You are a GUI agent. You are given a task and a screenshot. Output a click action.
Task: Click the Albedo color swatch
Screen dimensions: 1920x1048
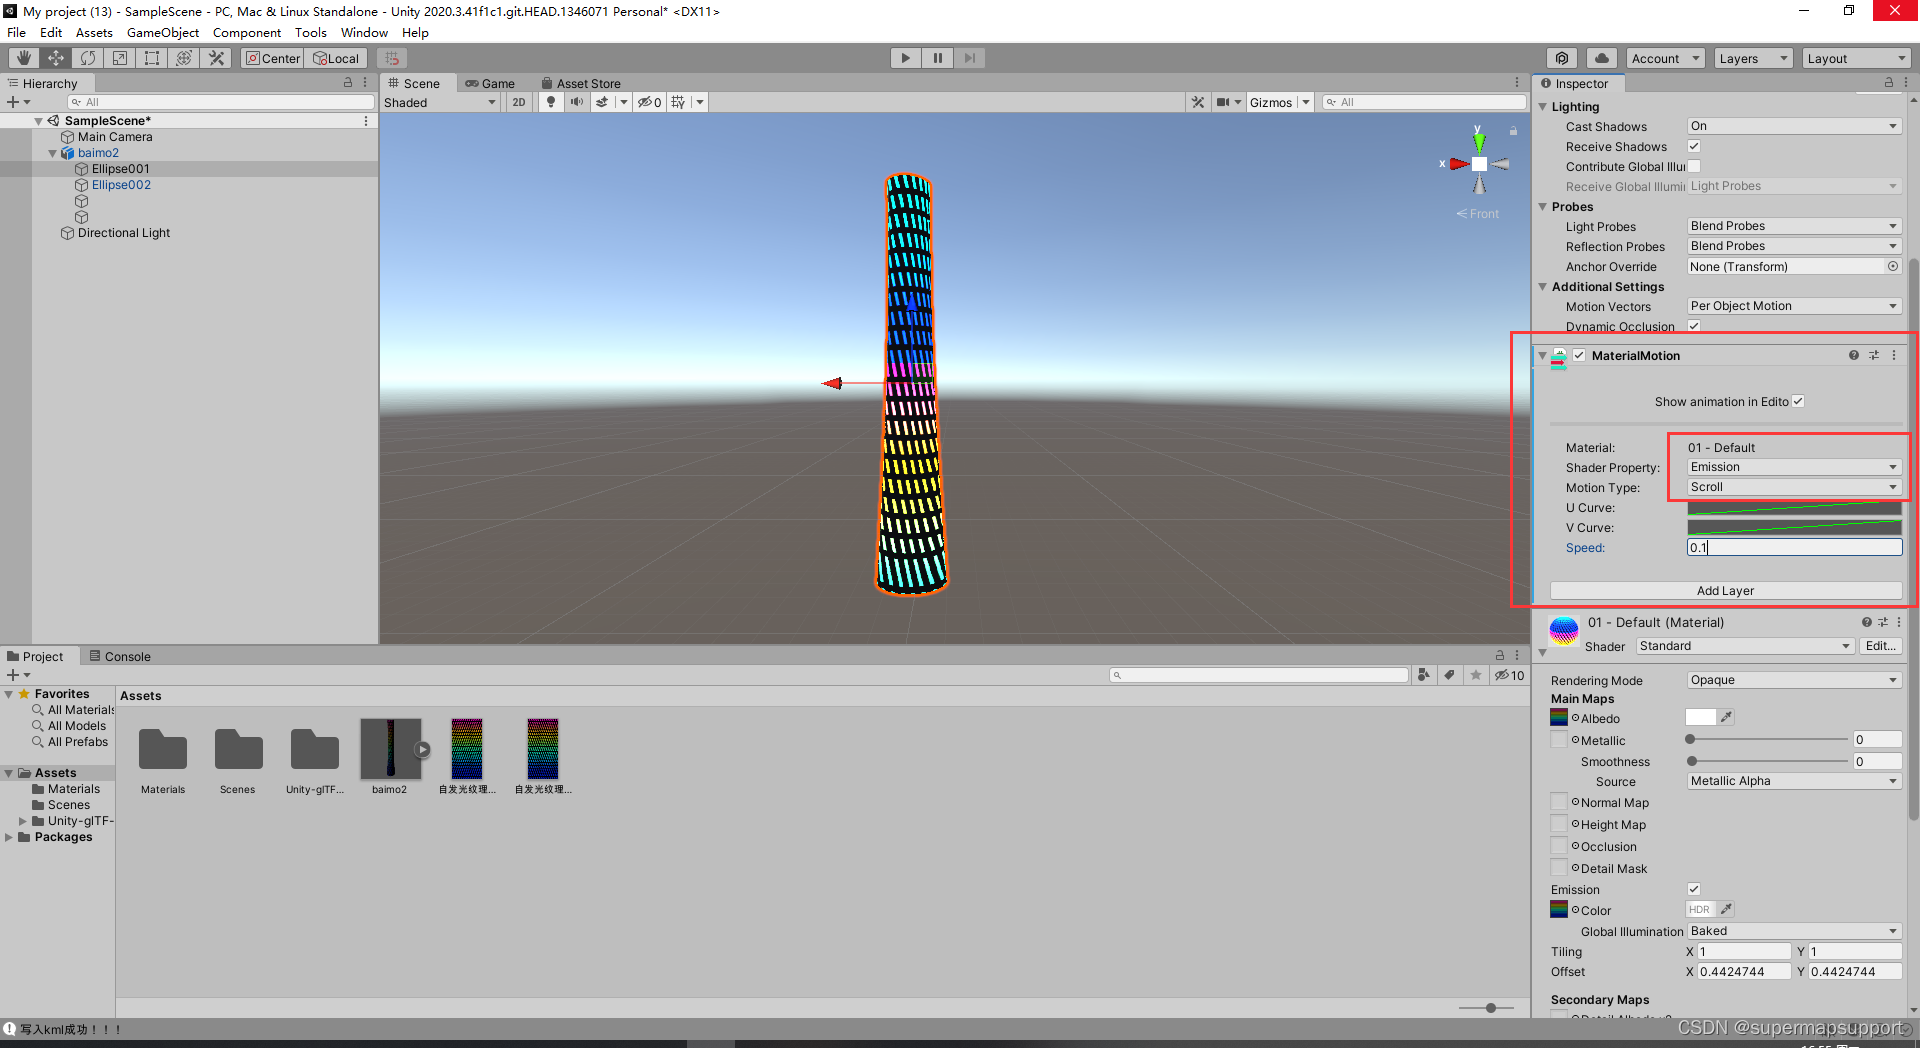(1701, 717)
